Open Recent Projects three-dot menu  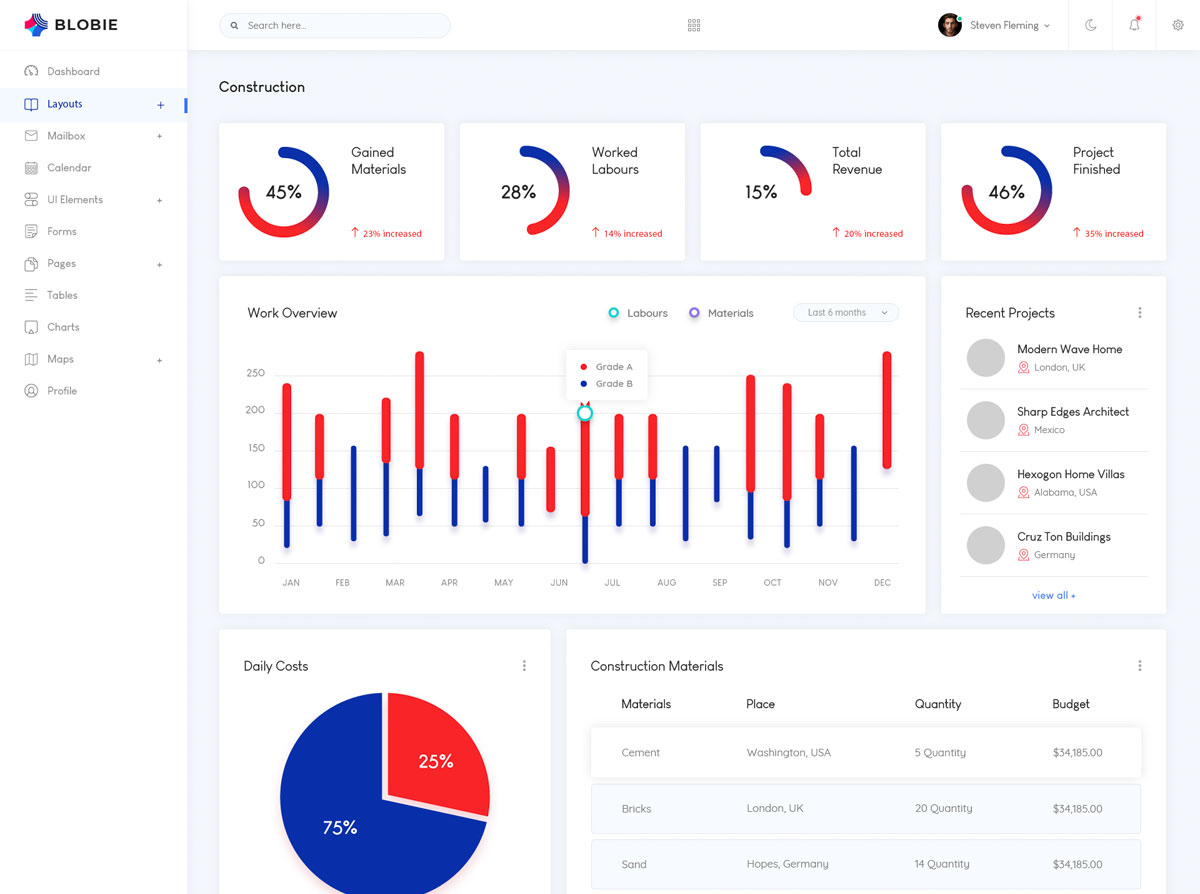1139,313
